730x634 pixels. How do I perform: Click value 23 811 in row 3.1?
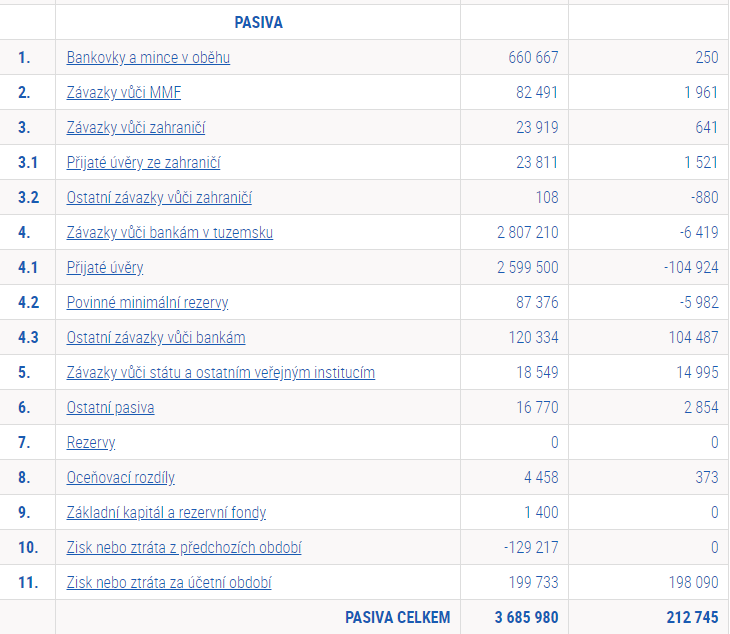pos(537,162)
